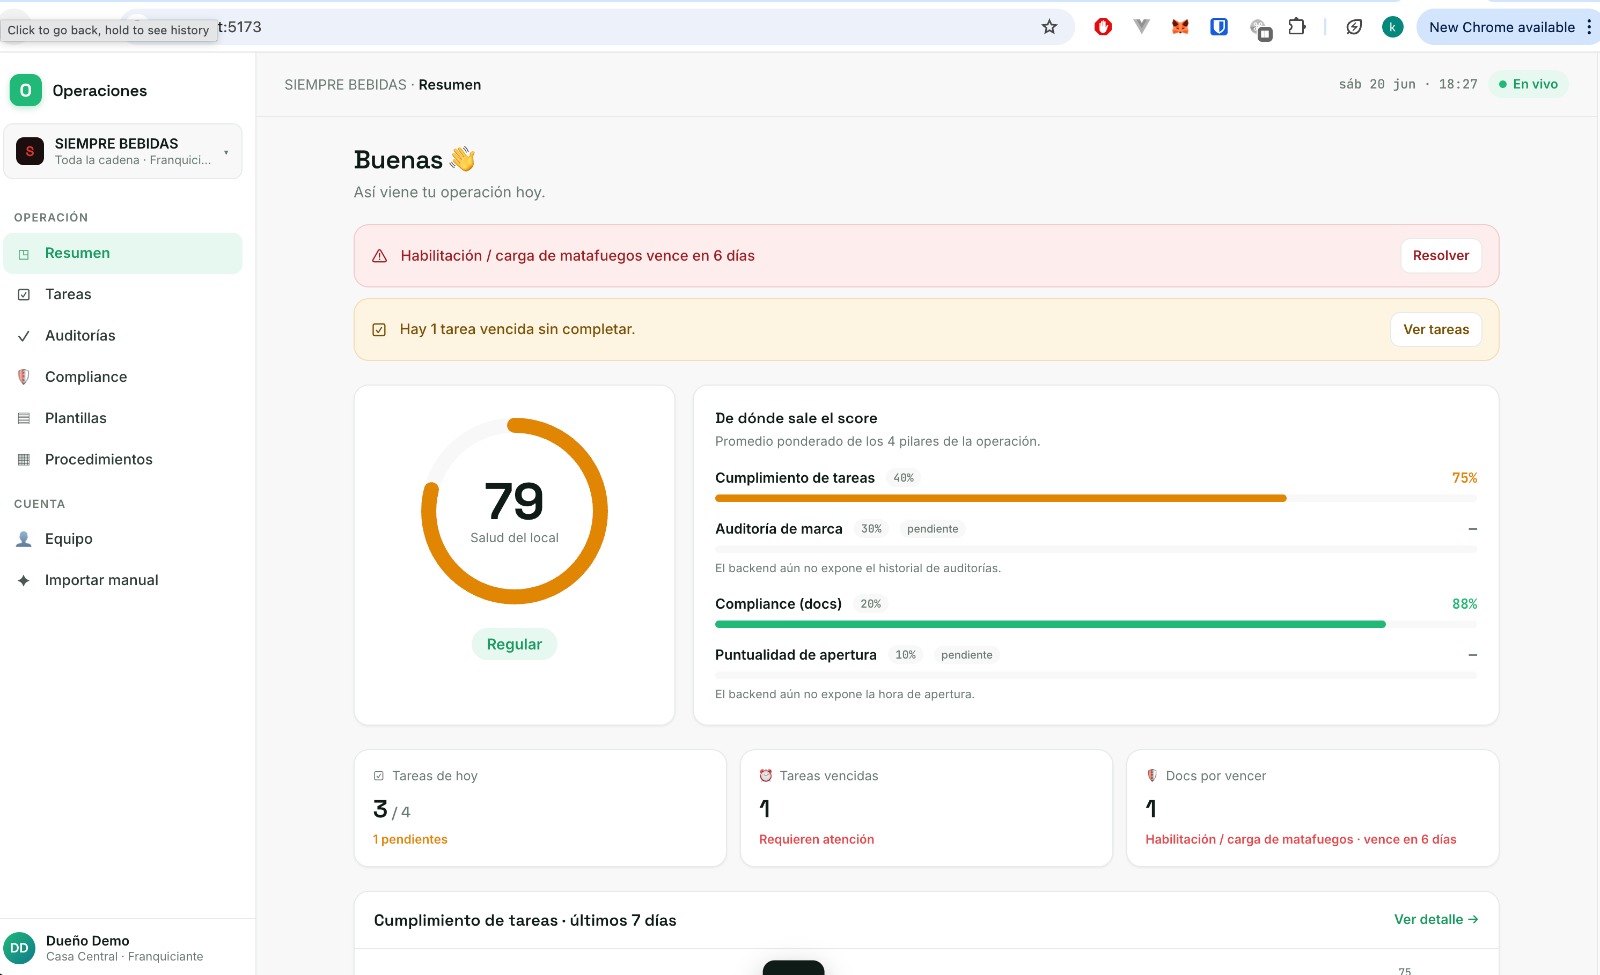Click the extension icon with stop badge

click(1260, 29)
